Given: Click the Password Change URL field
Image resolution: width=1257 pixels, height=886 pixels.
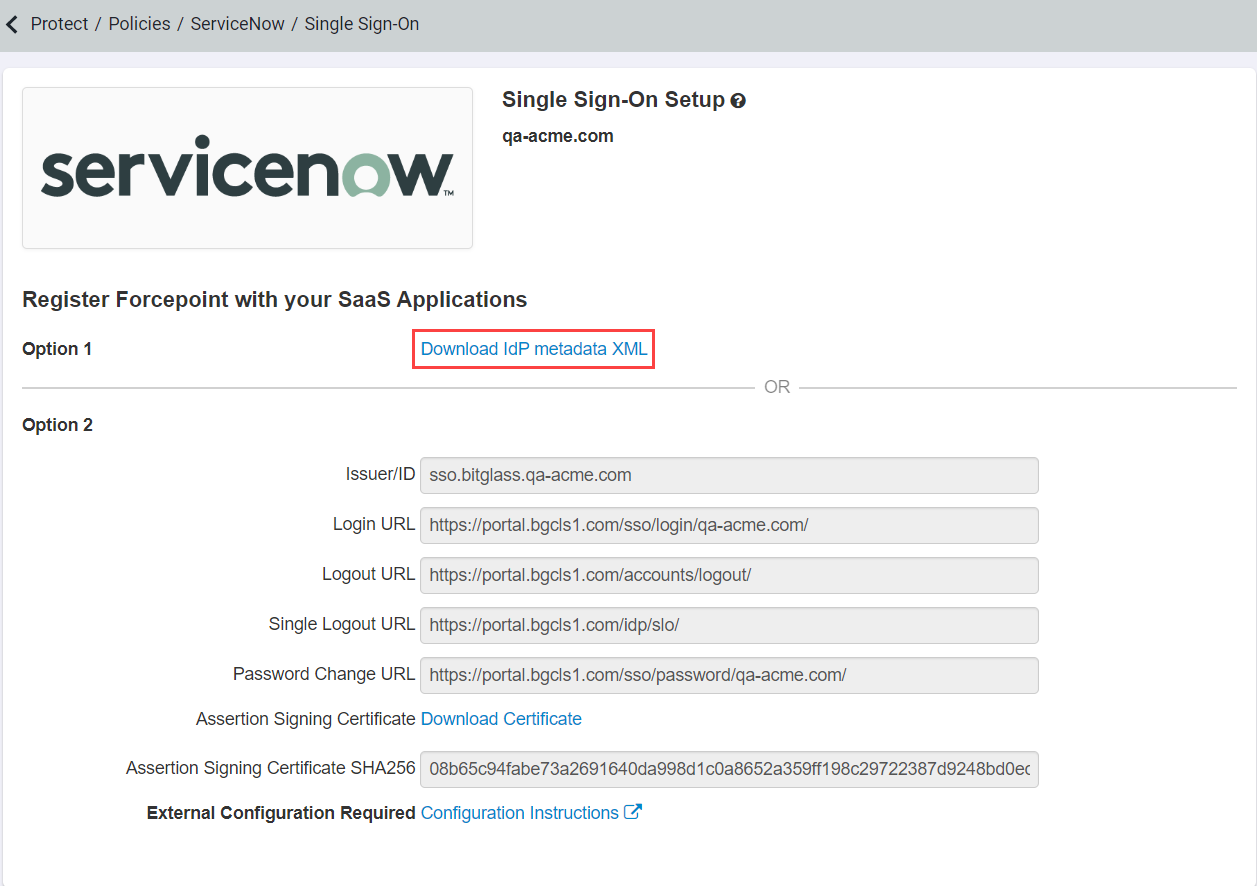Looking at the screenshot, I should pos(730,675).
